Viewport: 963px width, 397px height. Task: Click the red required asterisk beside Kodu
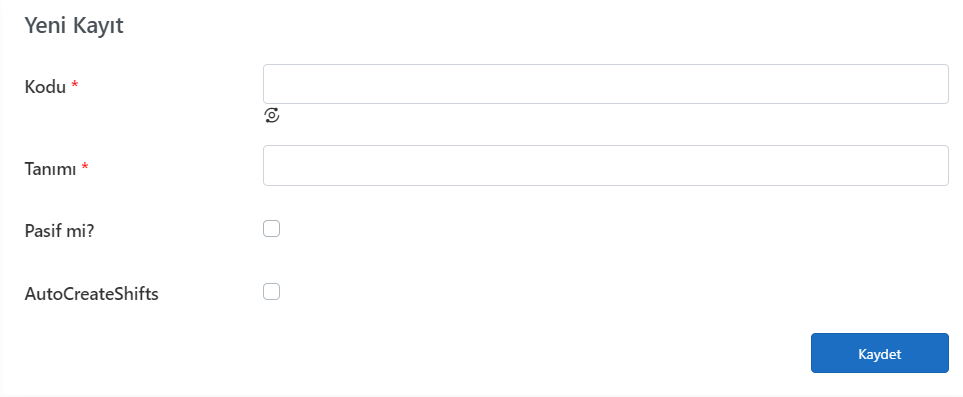point(75,85)
